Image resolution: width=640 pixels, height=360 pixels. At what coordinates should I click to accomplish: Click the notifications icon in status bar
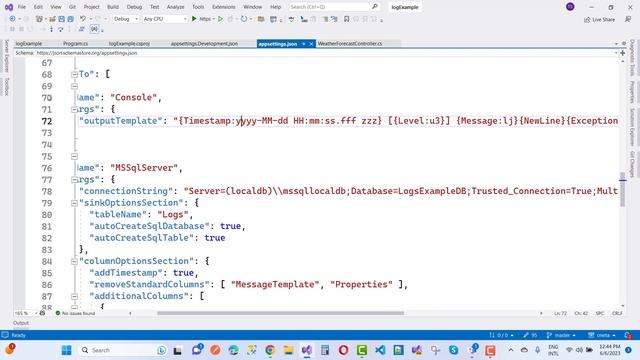pos(628,335)
